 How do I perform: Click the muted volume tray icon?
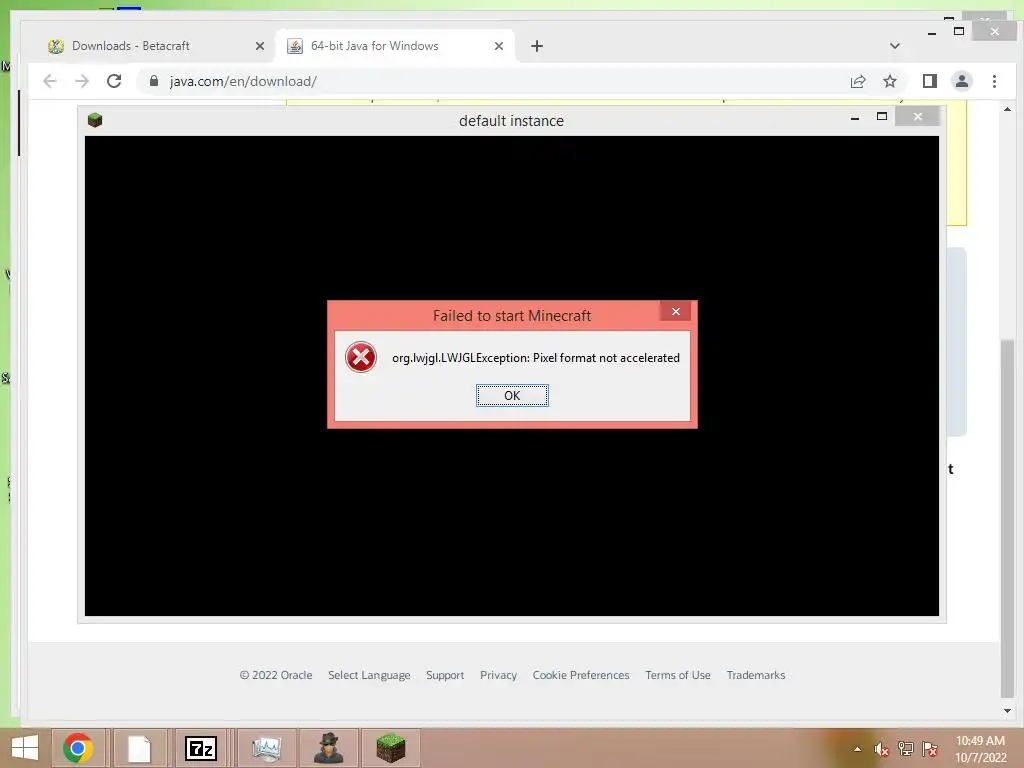point(882,749)
